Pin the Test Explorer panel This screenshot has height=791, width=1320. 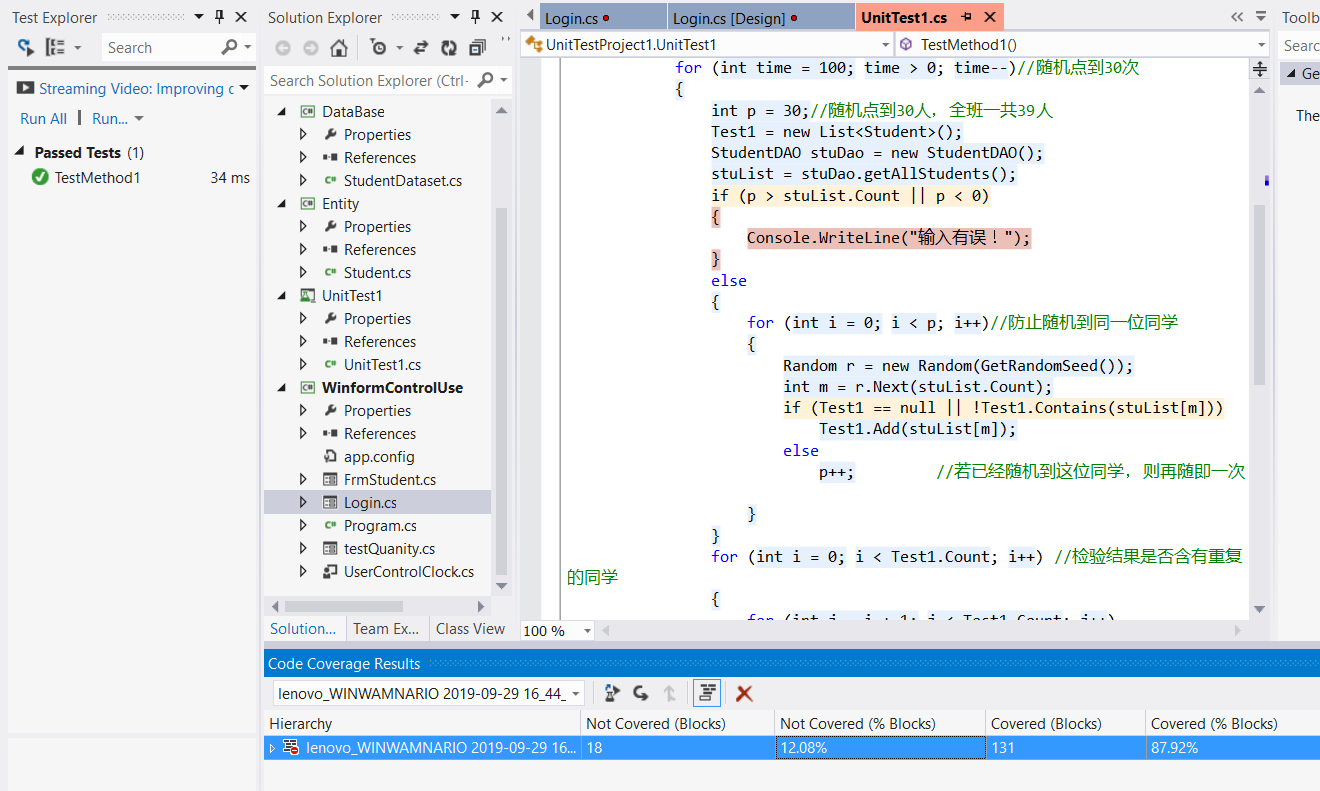click(x=220, y=17)
